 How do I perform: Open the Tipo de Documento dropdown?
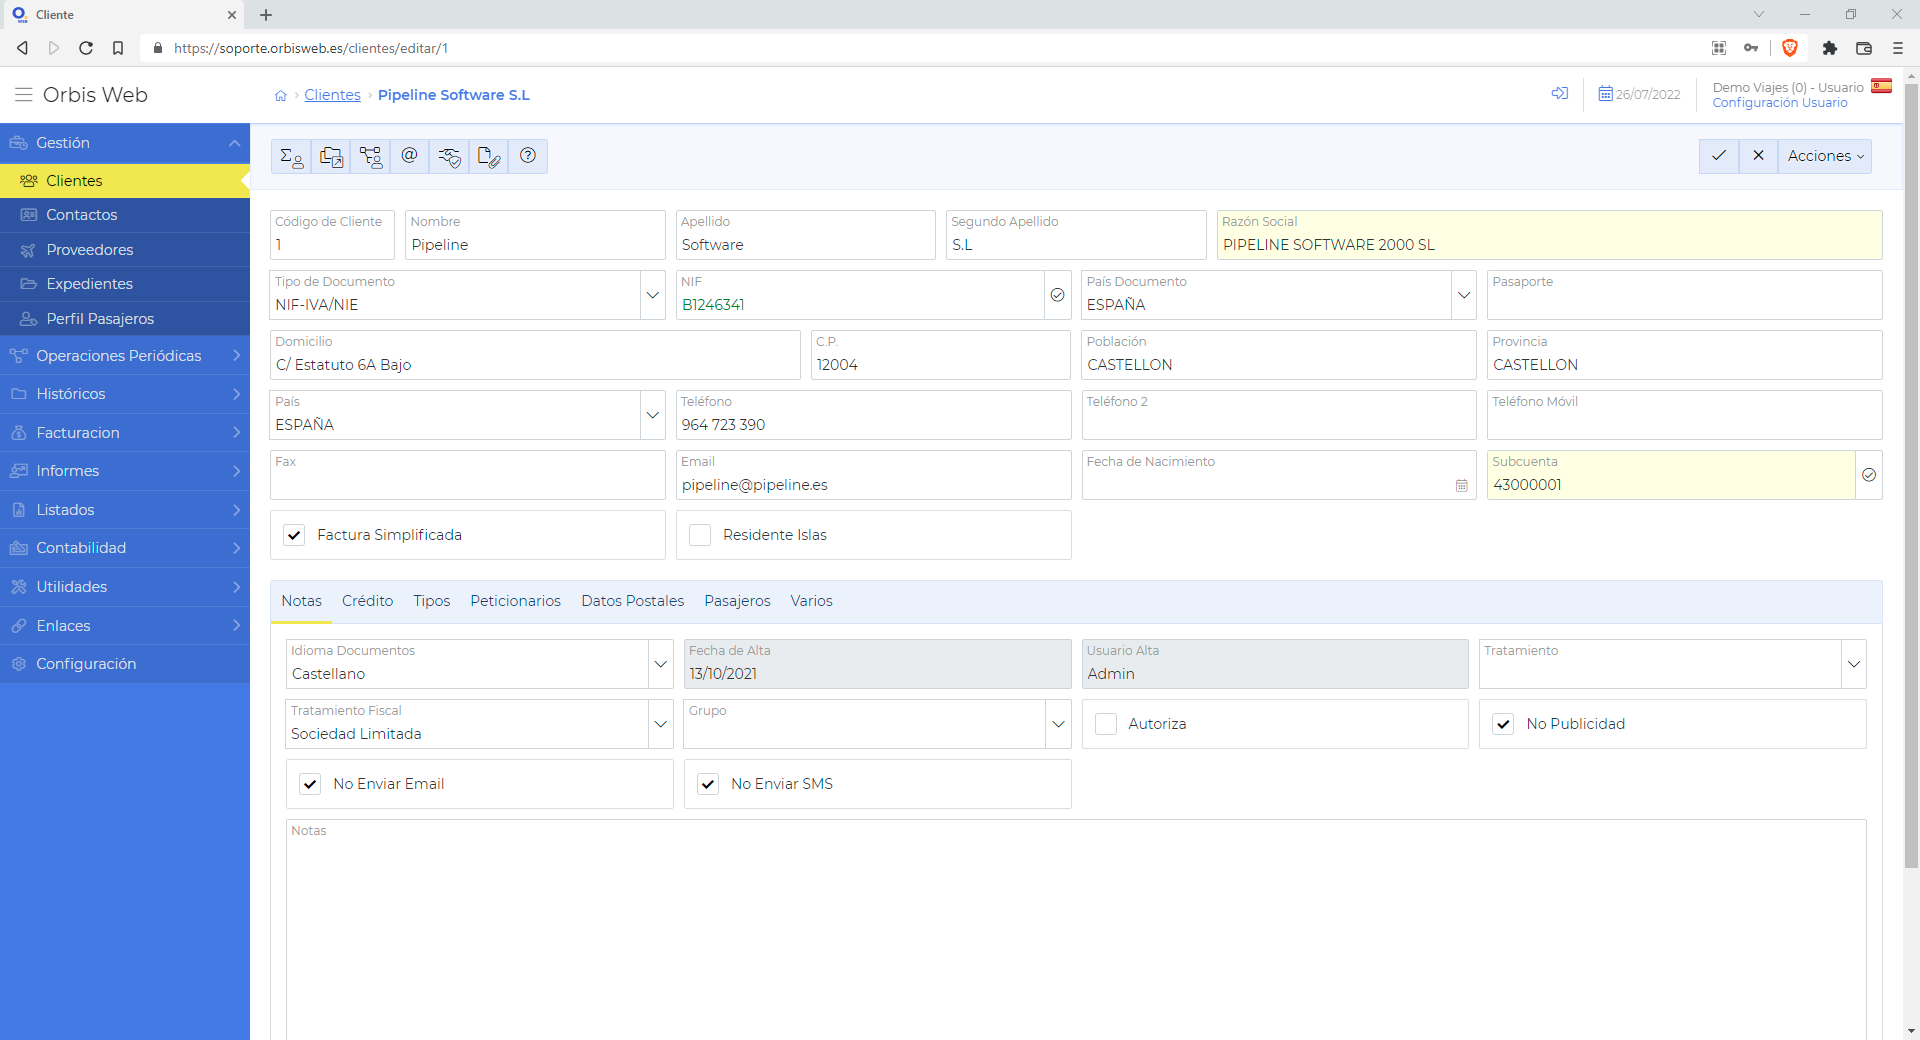[653, 295]
